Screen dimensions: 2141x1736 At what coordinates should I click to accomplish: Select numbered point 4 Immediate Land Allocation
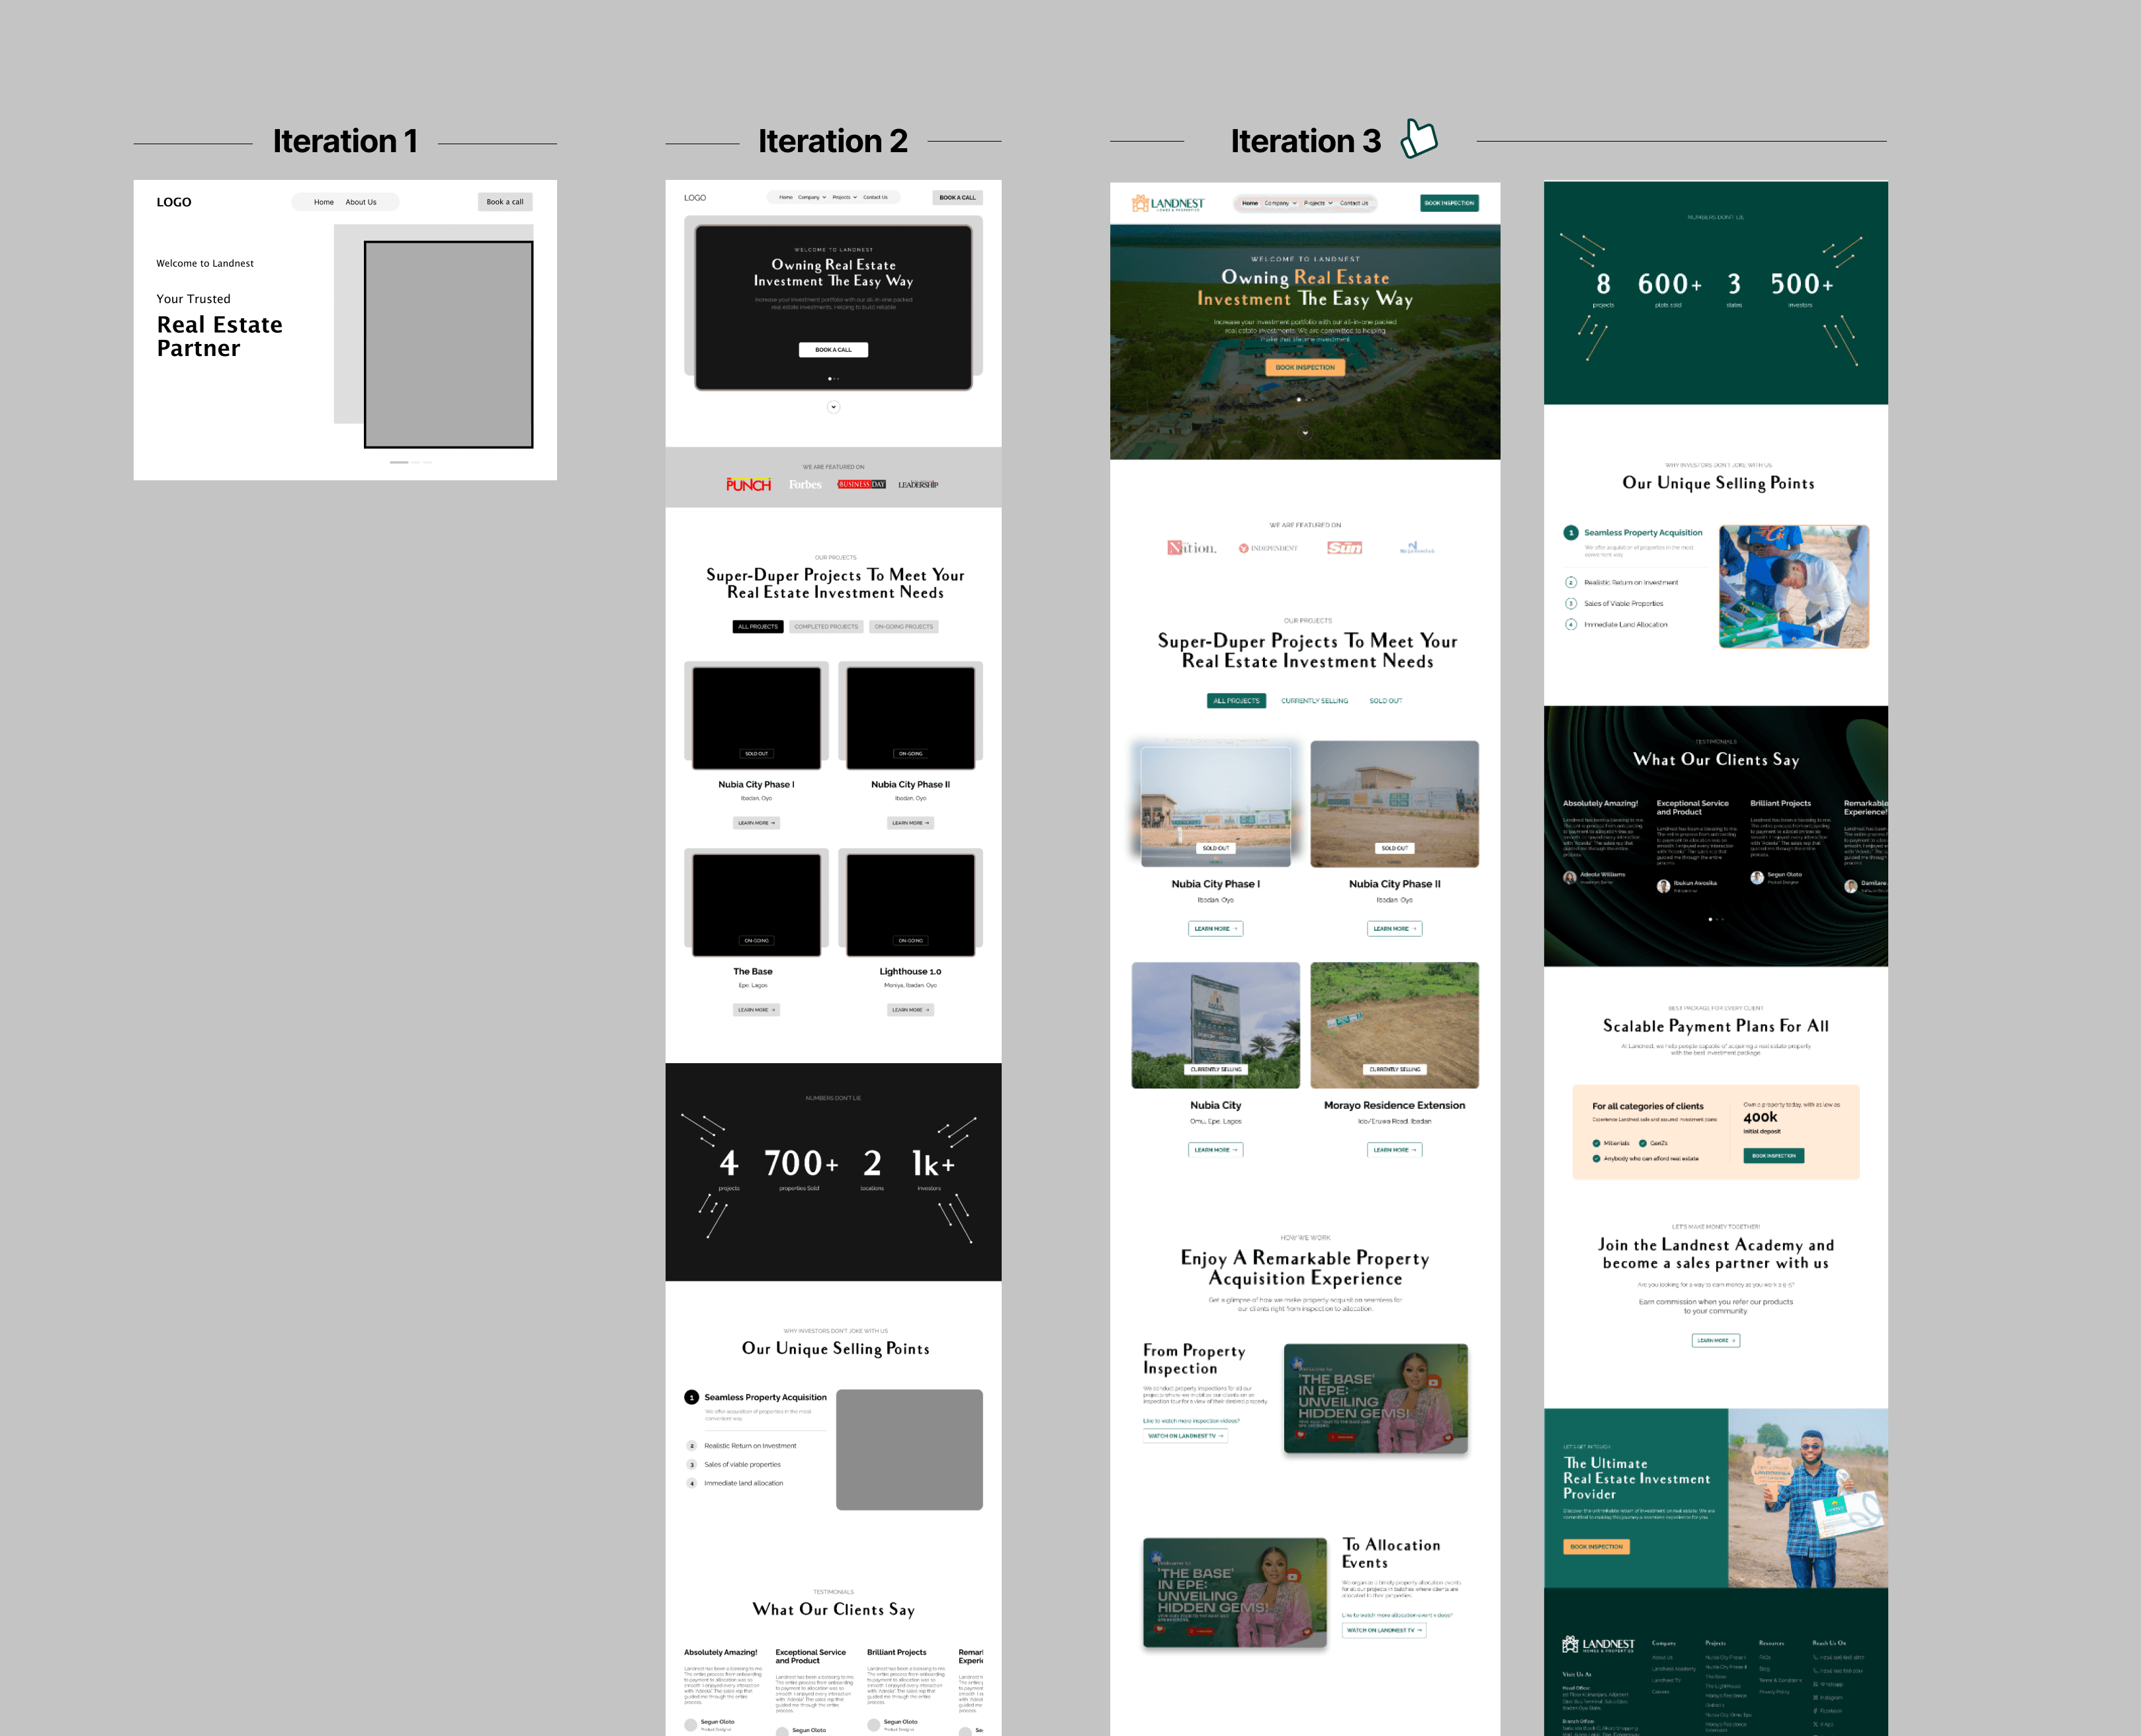1625,624
